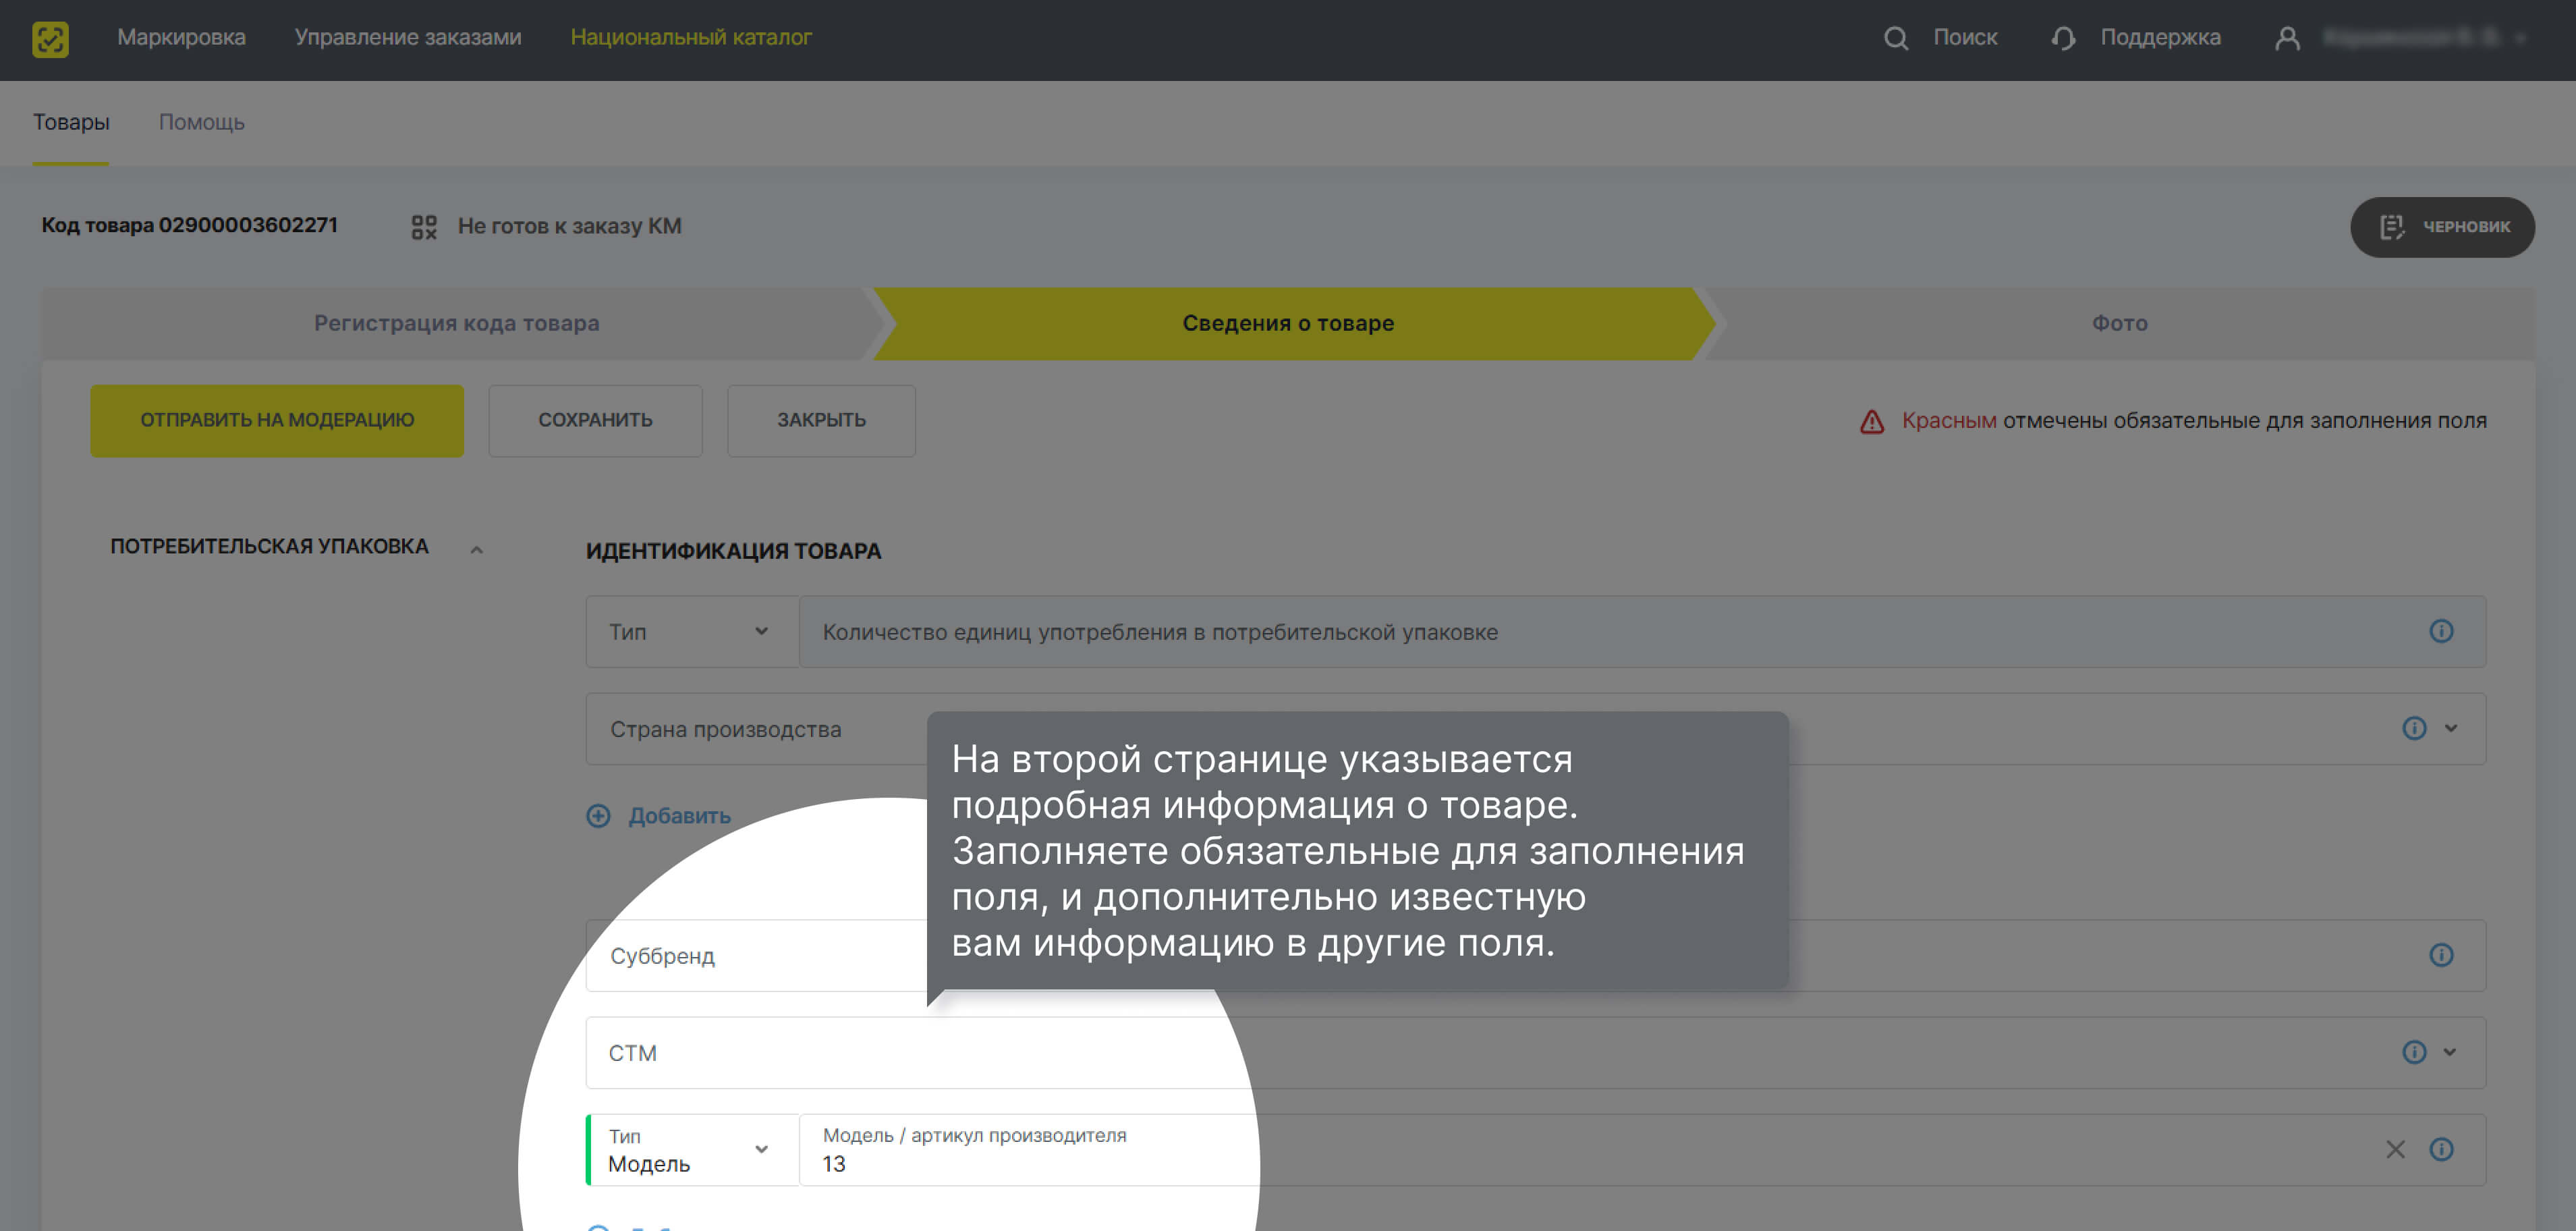Image resolution: width=2576 pixels, height=1231 pixels.
Task: Expand the Страна производства dropdown
Action: click(2450, 728)
